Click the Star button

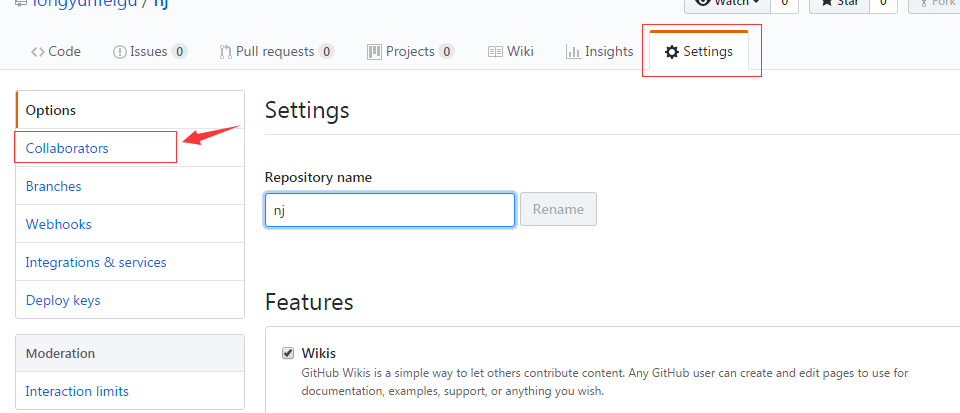coord(841,4)
